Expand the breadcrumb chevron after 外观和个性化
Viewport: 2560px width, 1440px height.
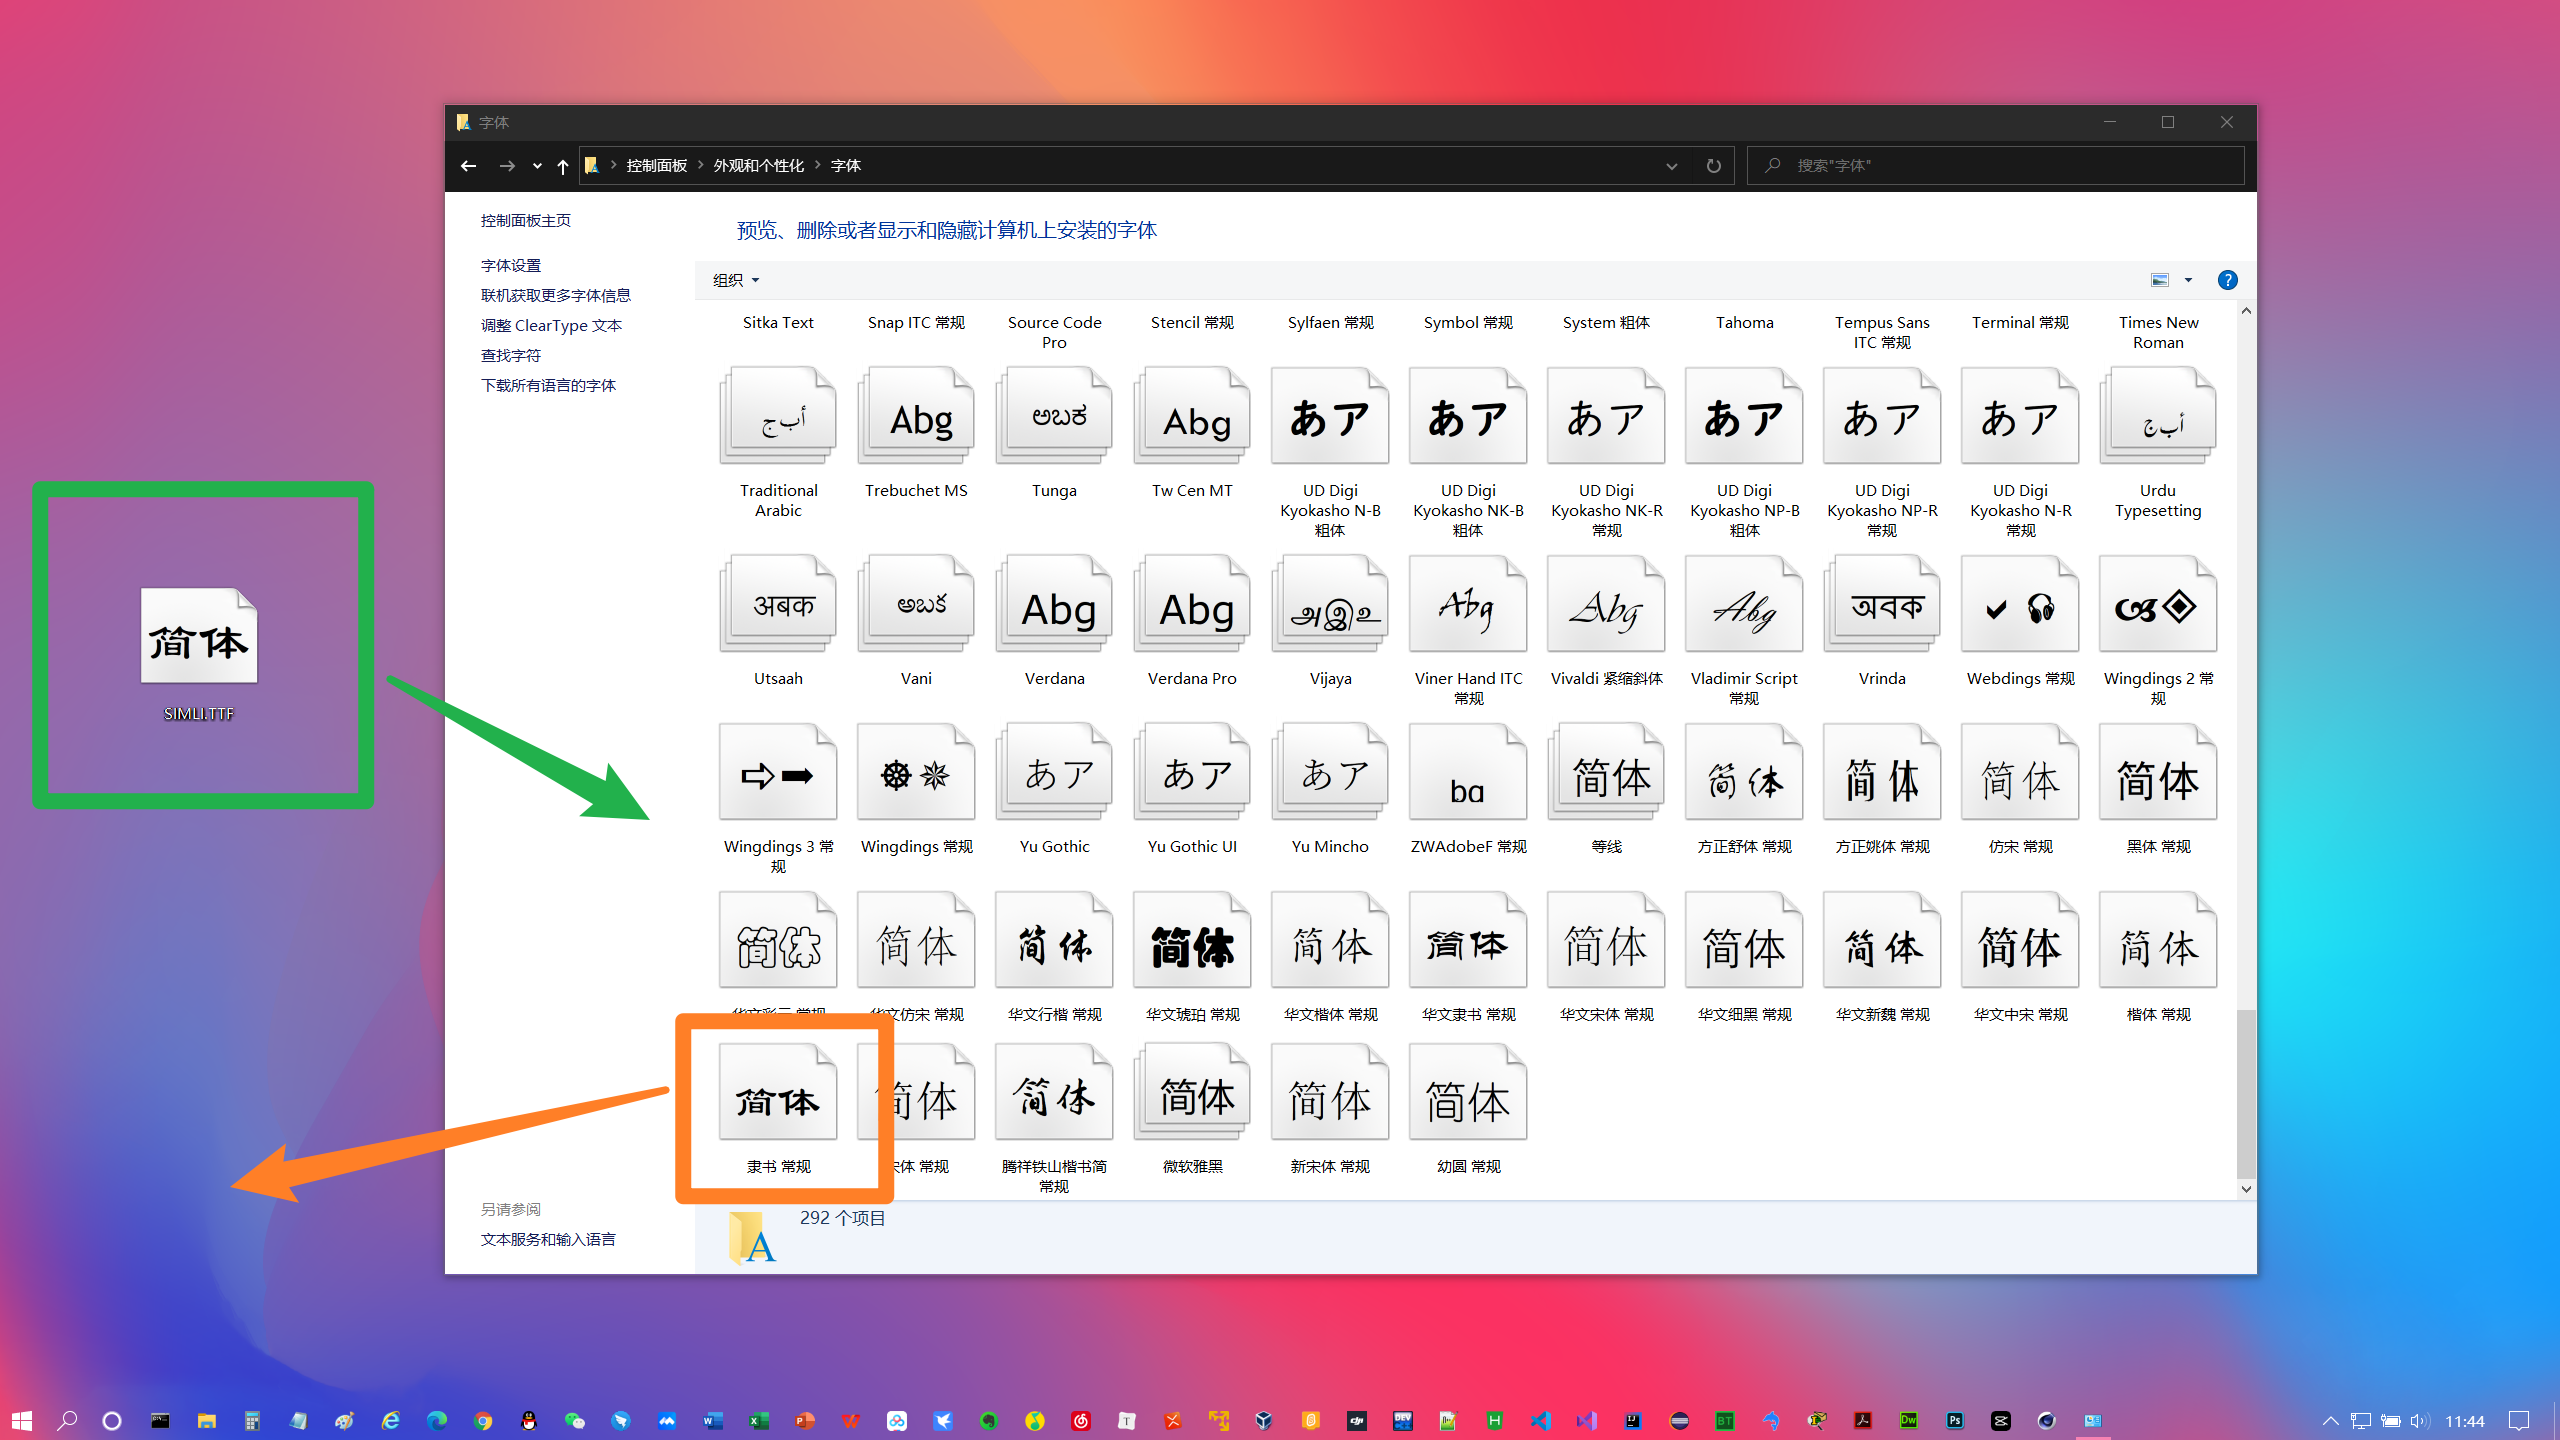click(818, 165)
